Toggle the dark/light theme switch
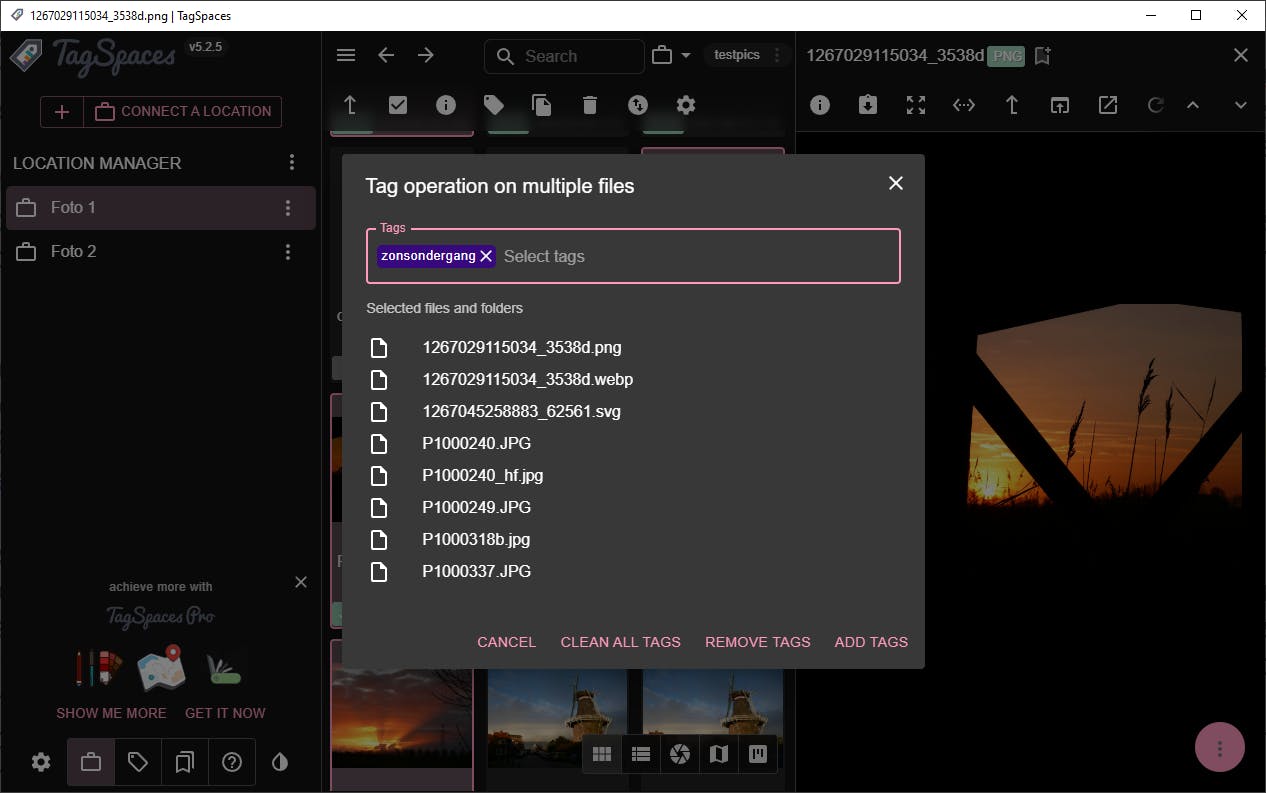 tap(280, 762)
